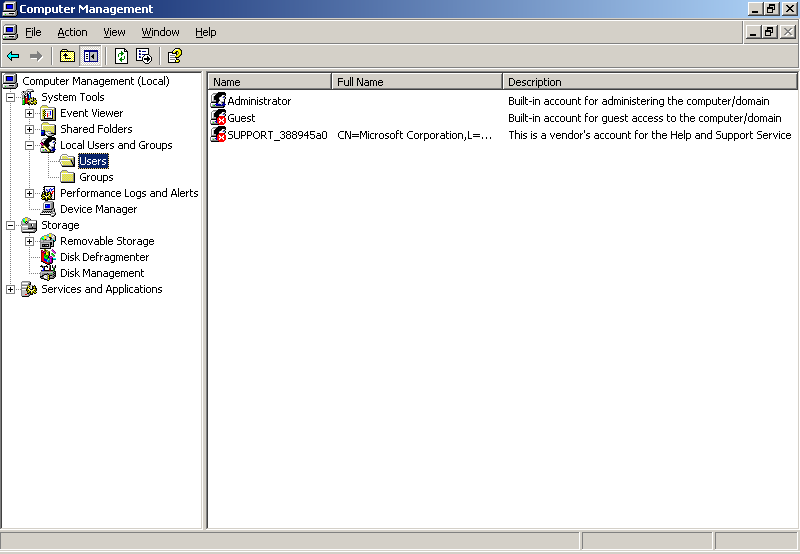Select Shared Folders label in tree

point(96,129)
